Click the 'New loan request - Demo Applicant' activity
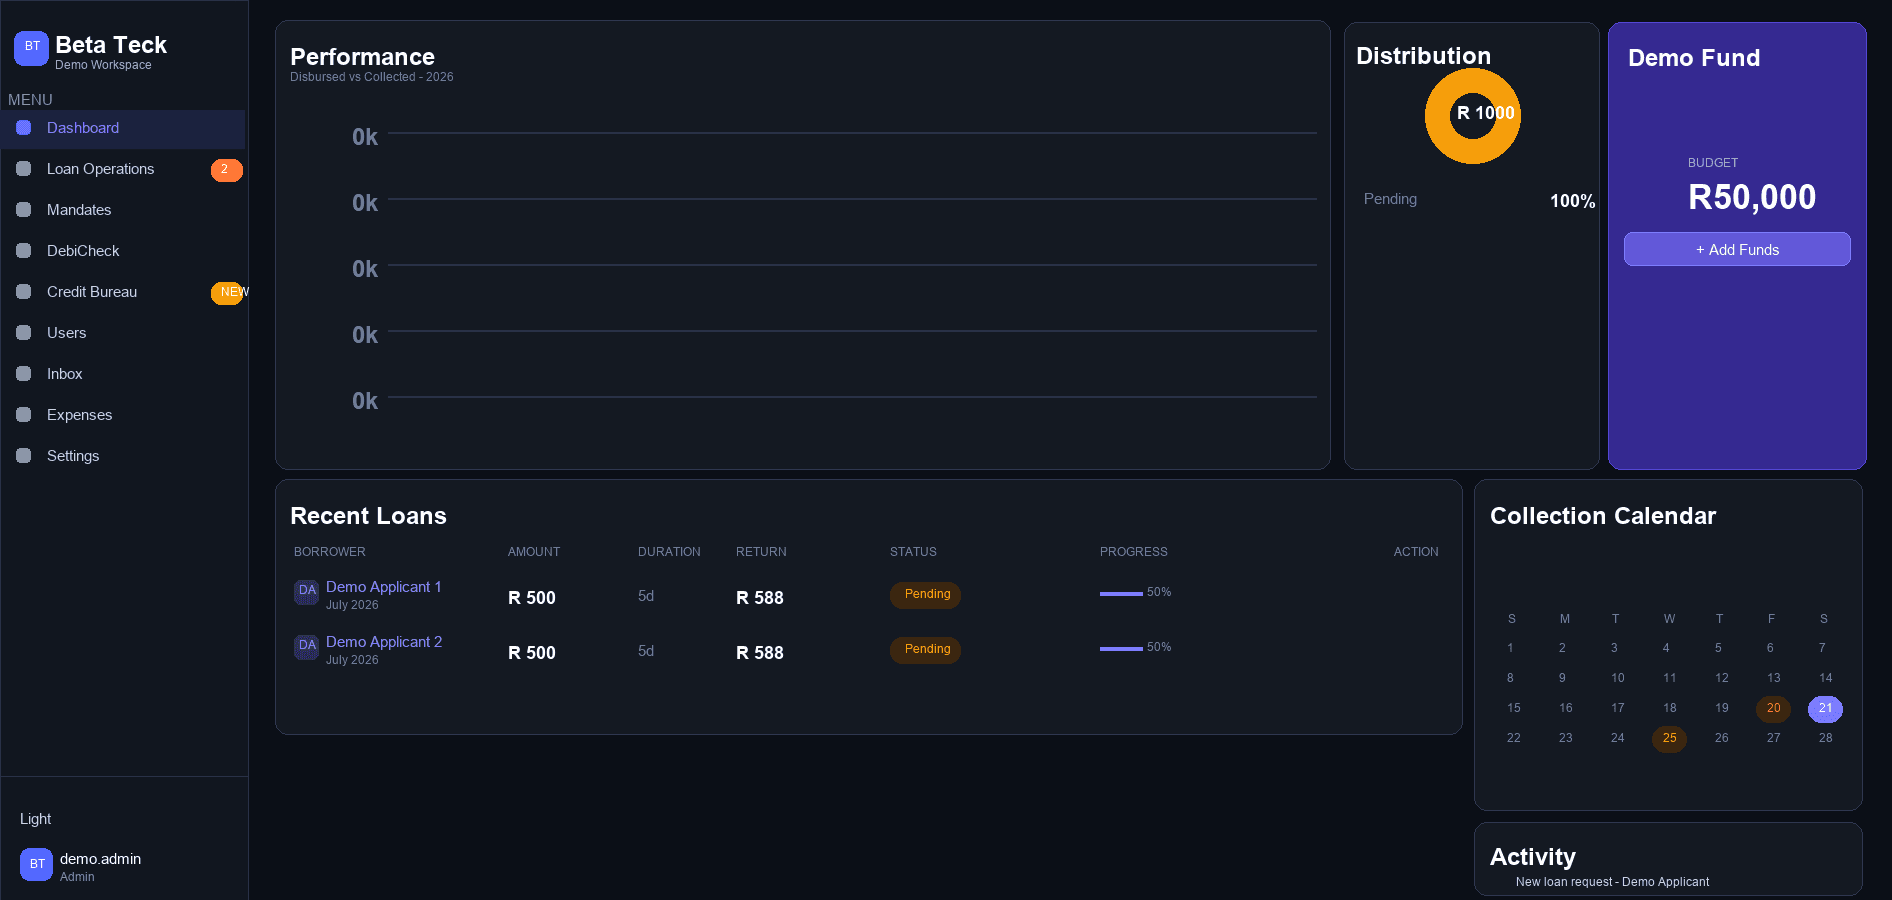Viewport: 1892px width, 900px height. [x=1612, y=882]
